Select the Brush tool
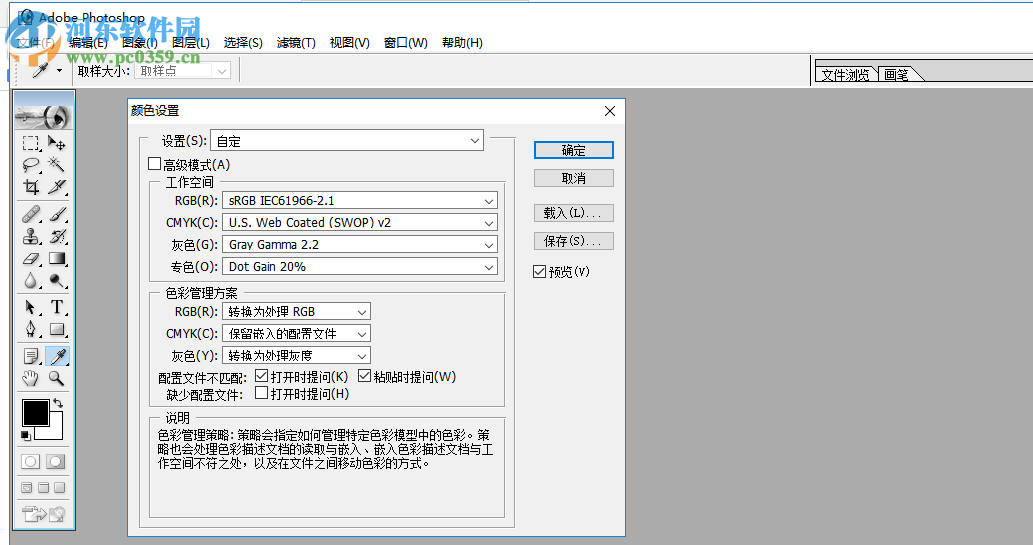Screen dimensions: 1033x545 pyautogui.click(x=57, y=214)
